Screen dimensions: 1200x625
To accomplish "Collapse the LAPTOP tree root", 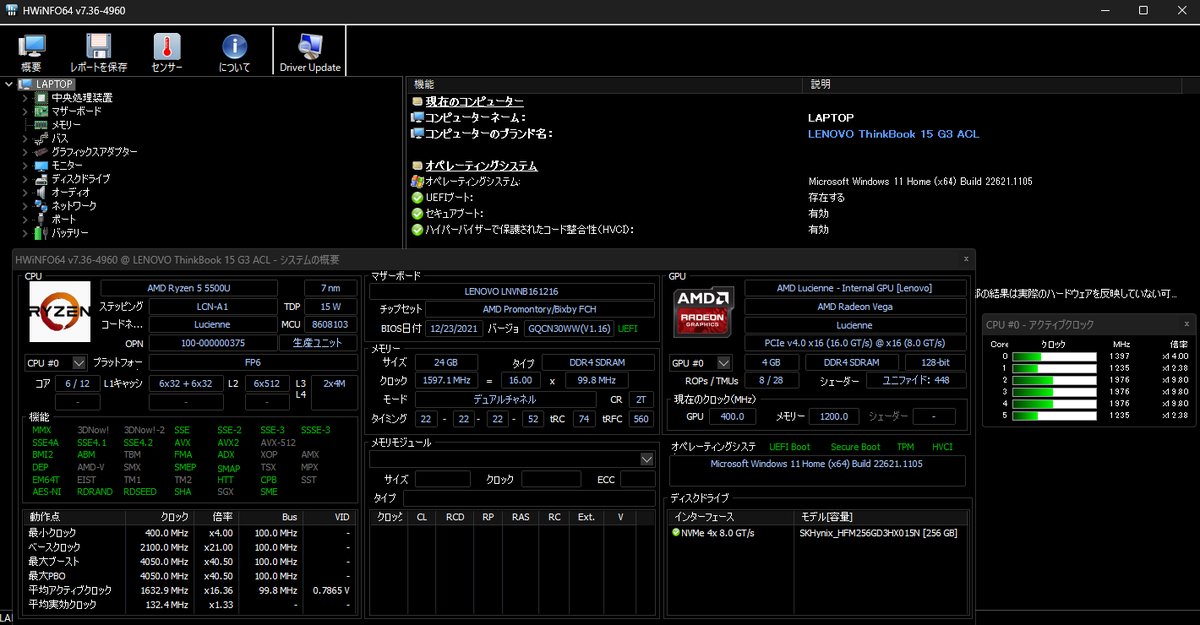I will pos(11,85).
